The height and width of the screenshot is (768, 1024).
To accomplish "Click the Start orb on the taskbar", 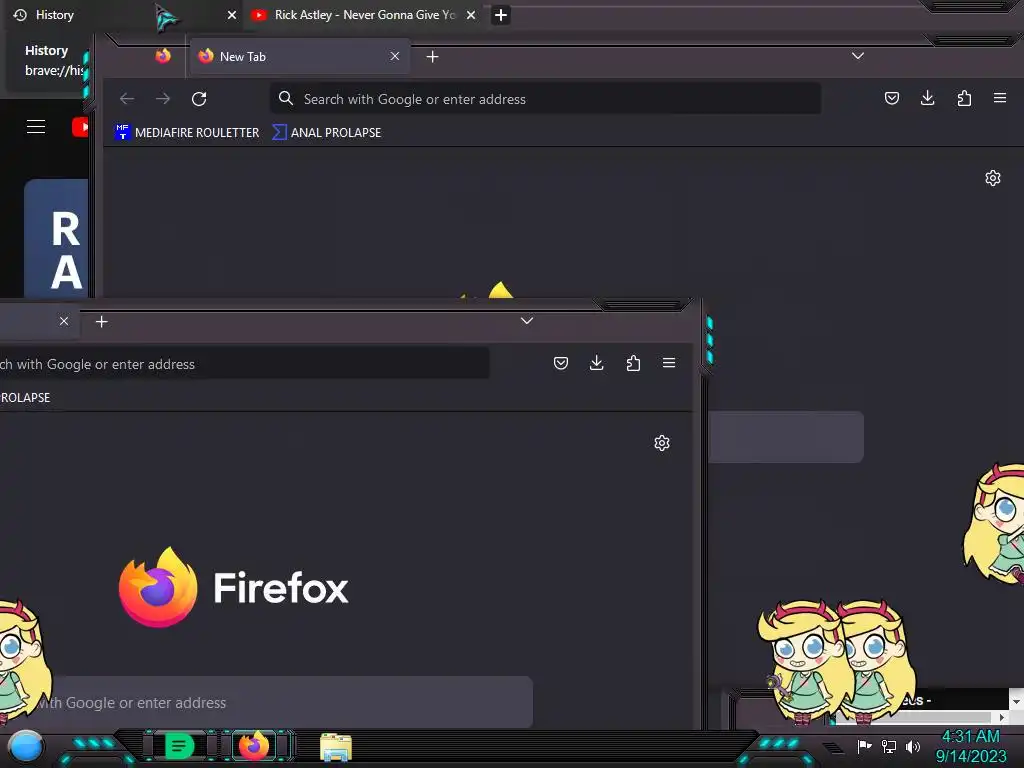I will tap(26, 746).
